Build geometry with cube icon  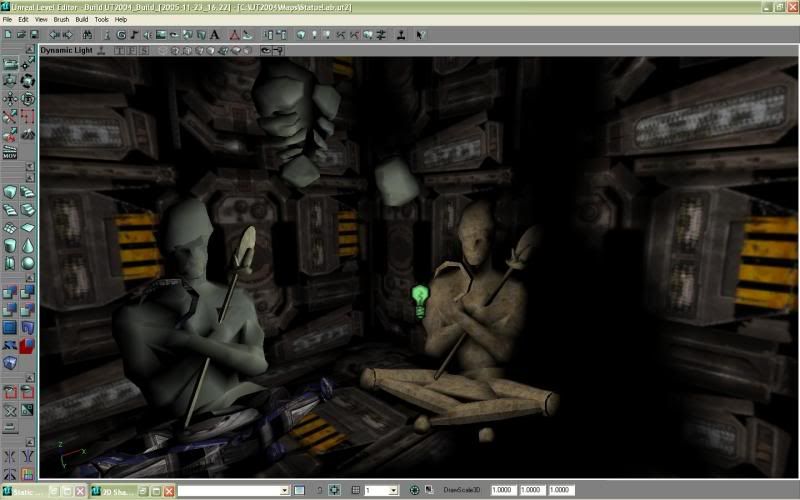pyautogui.click(x=301, y=35)
